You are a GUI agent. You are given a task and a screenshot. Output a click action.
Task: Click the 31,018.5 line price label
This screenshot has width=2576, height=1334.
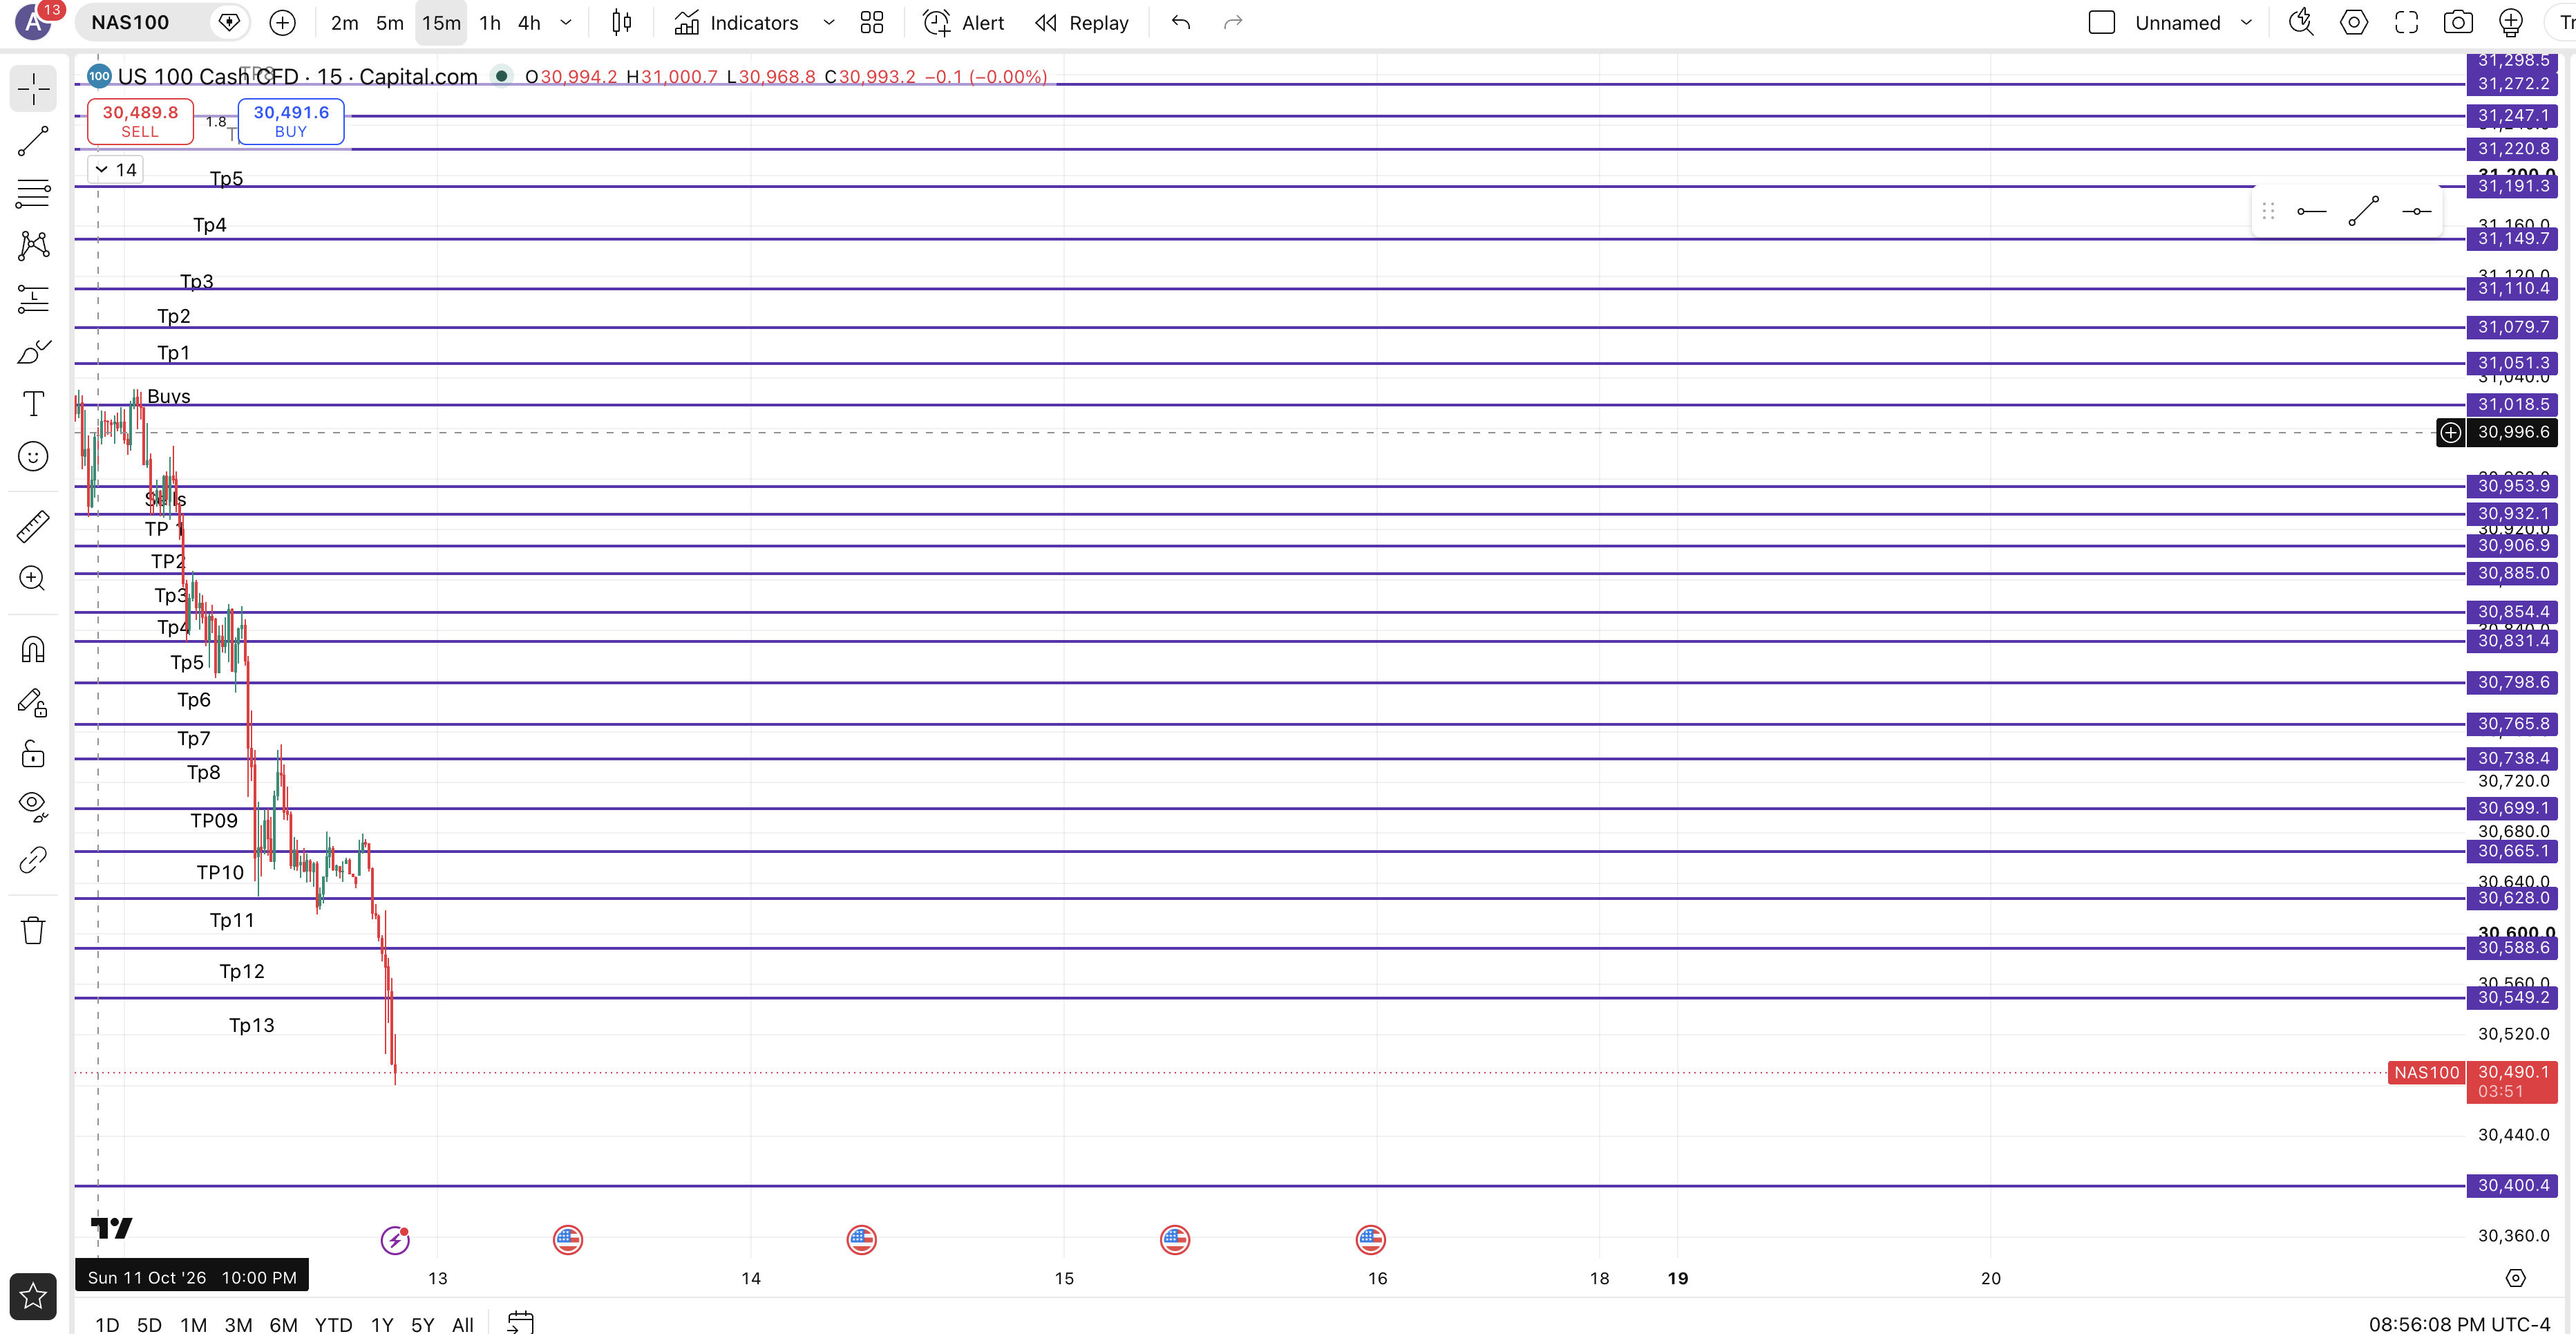click(x=2513, y=405)
